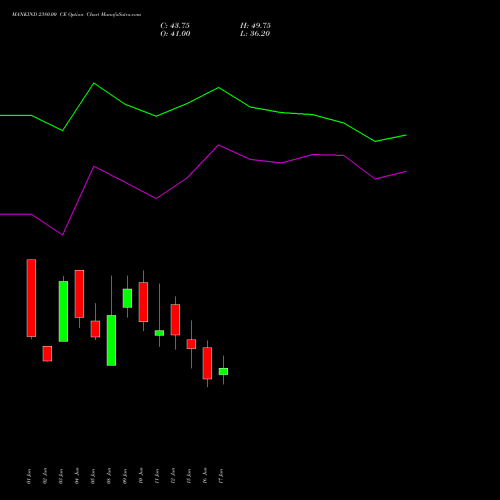
Task: Select the 08 date label on axis
Action: pos(109,476)
